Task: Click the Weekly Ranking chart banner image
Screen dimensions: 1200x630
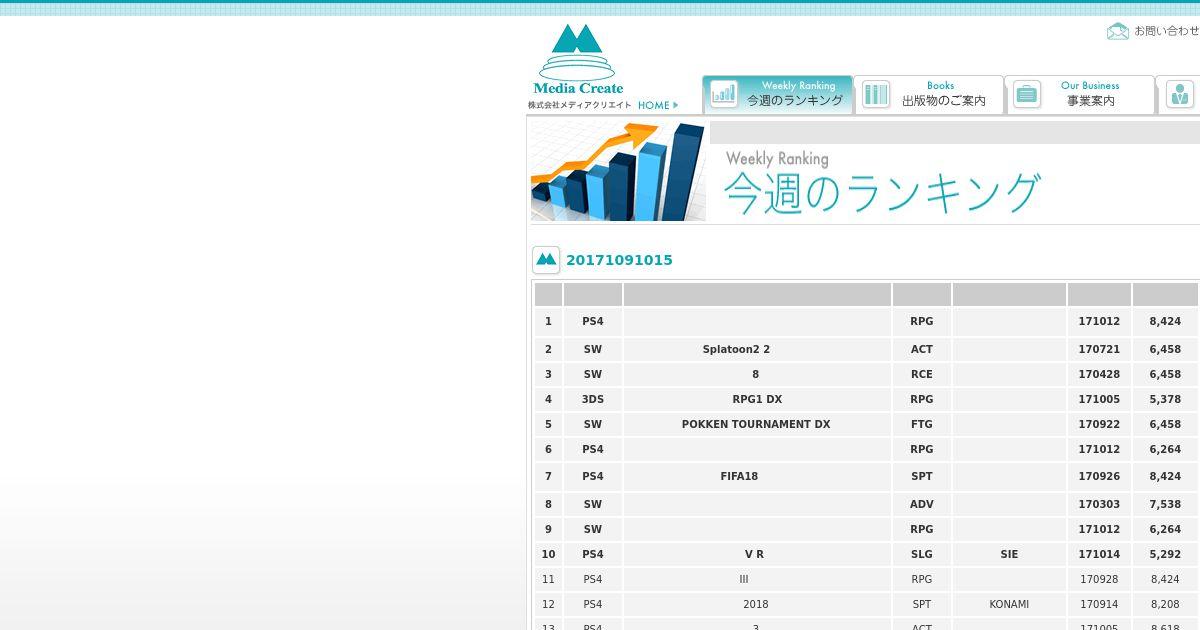Action: click(618, 172)
